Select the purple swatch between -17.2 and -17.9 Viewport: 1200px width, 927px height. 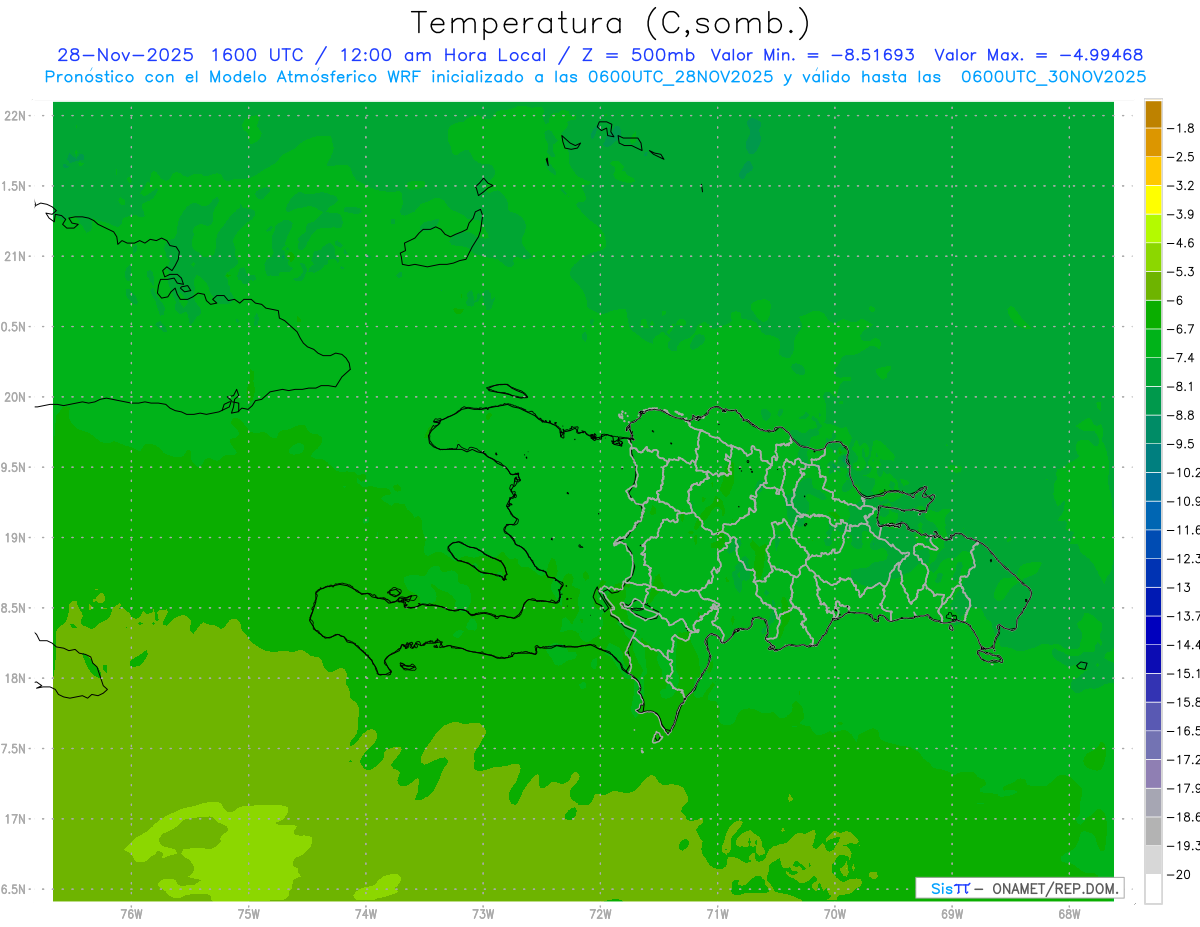pyautogui.click(x=1153, y=774)
